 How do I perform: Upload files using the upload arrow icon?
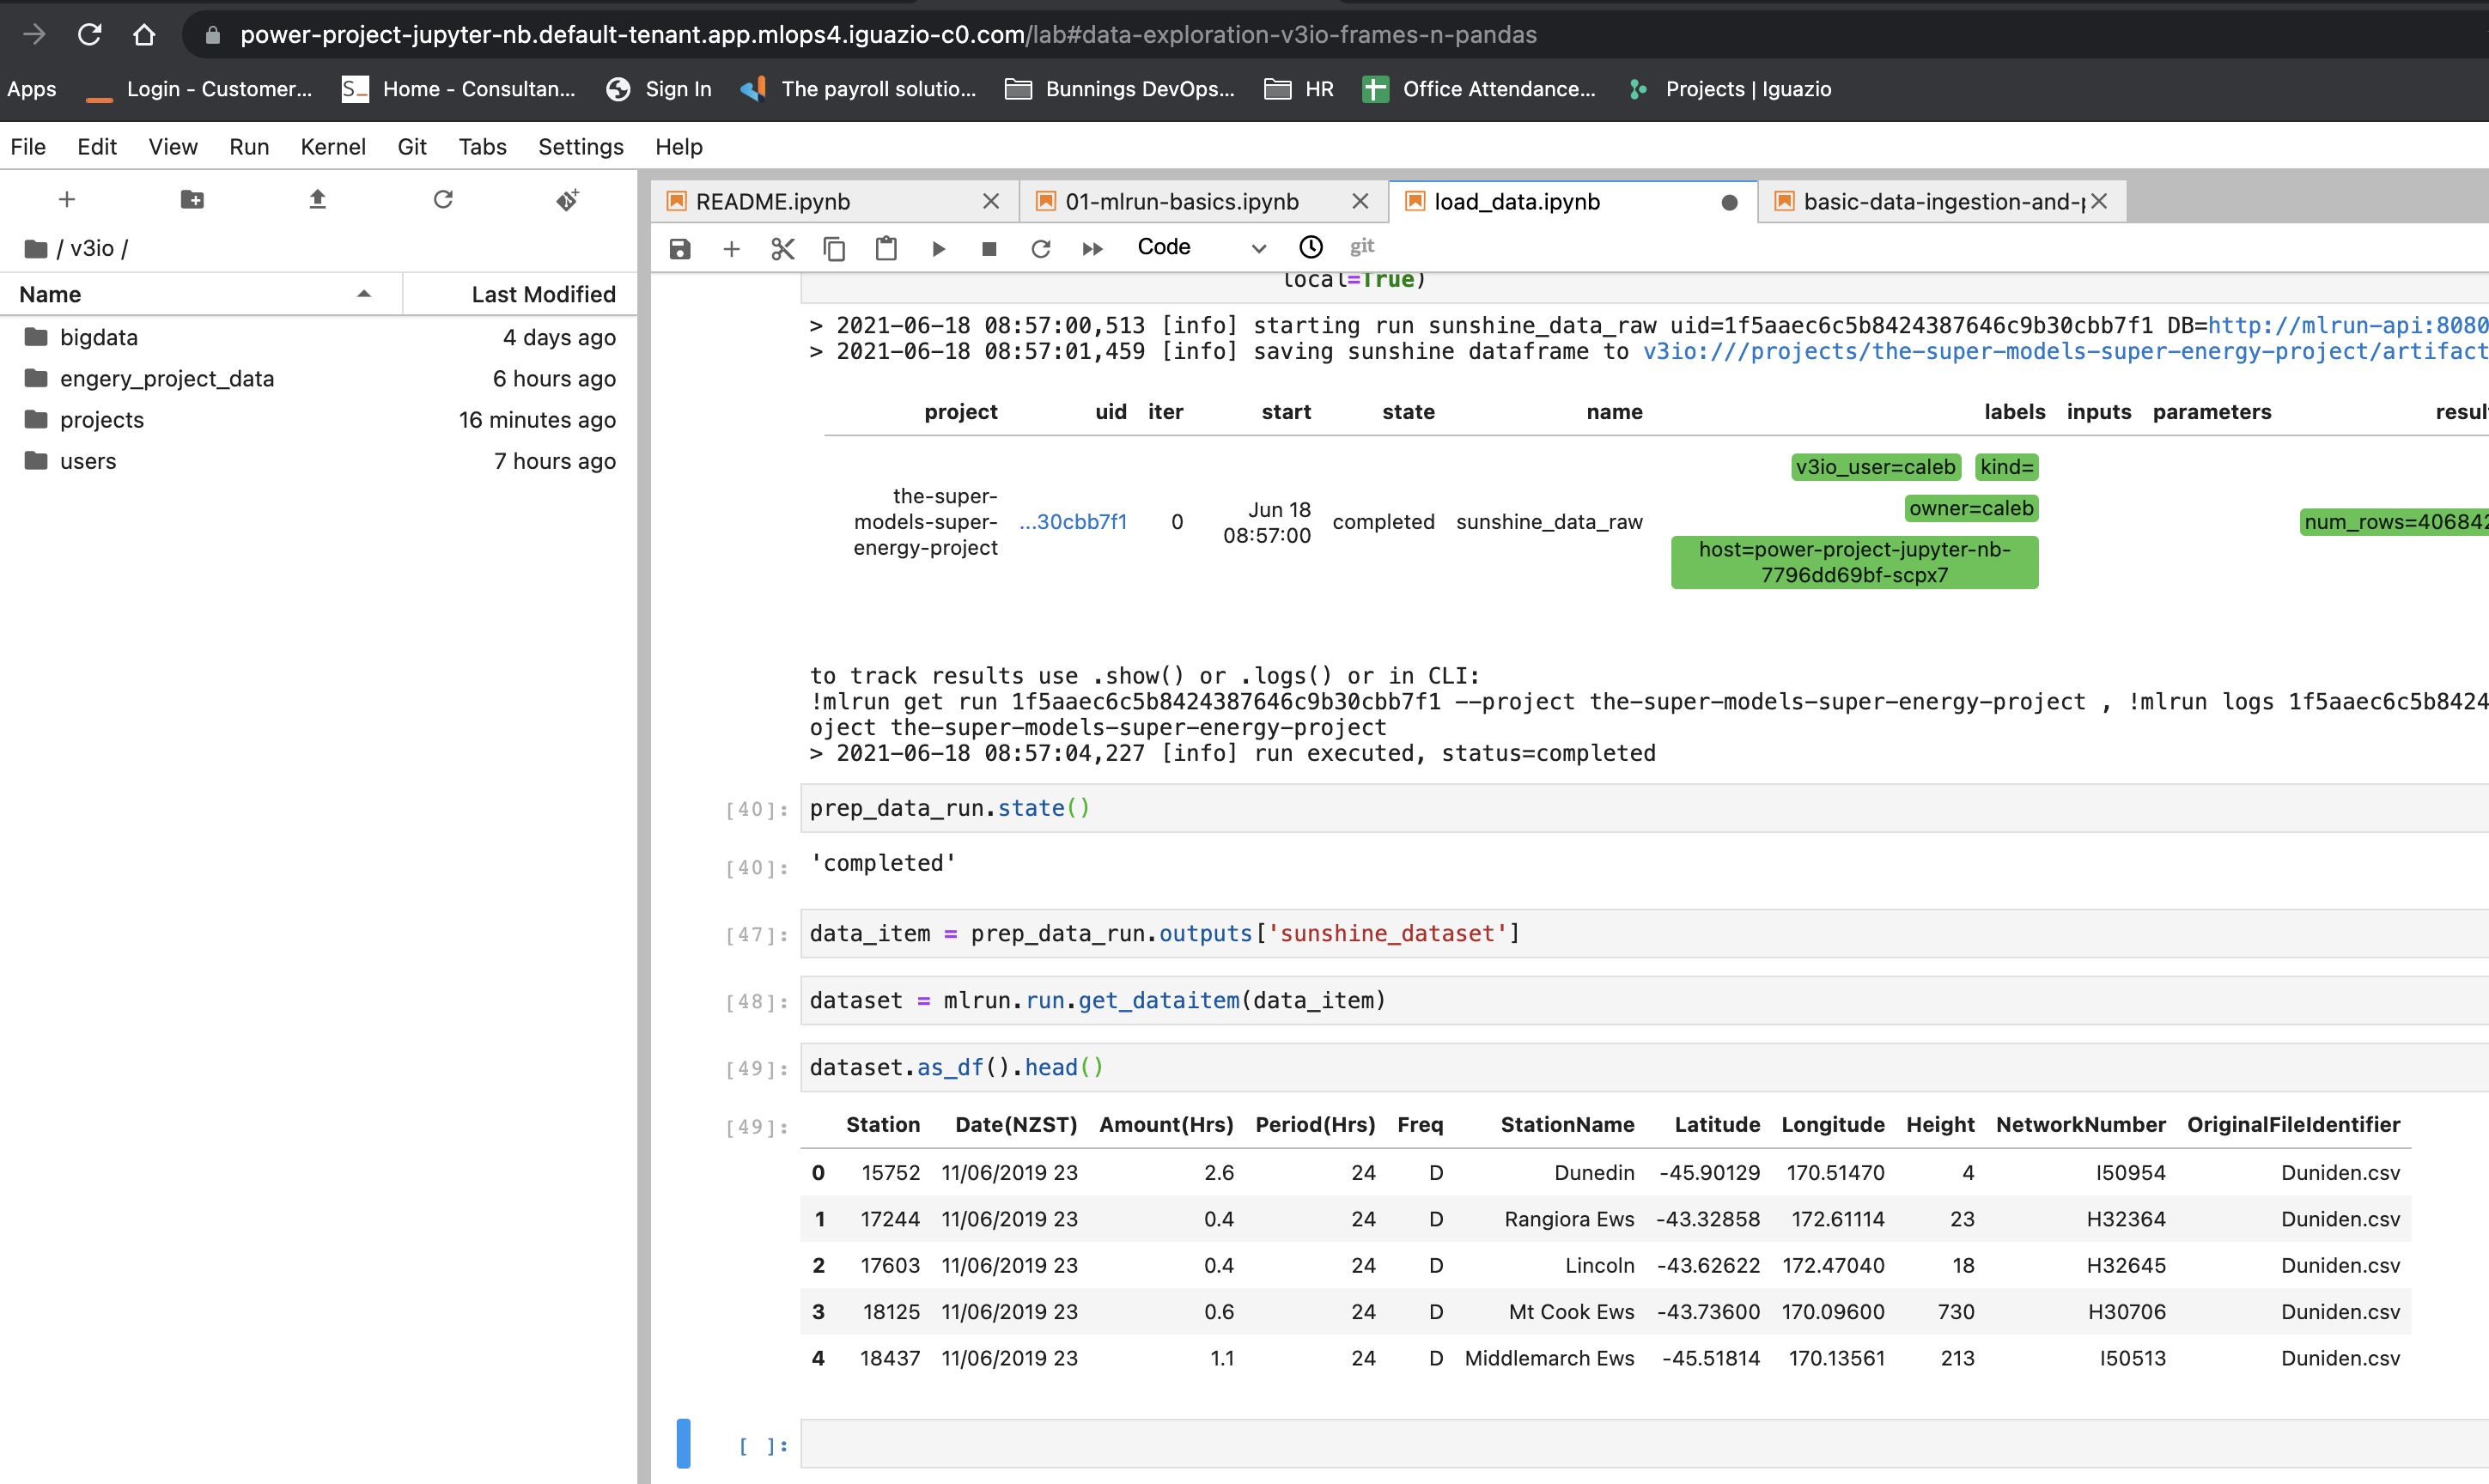pos(317,199)
